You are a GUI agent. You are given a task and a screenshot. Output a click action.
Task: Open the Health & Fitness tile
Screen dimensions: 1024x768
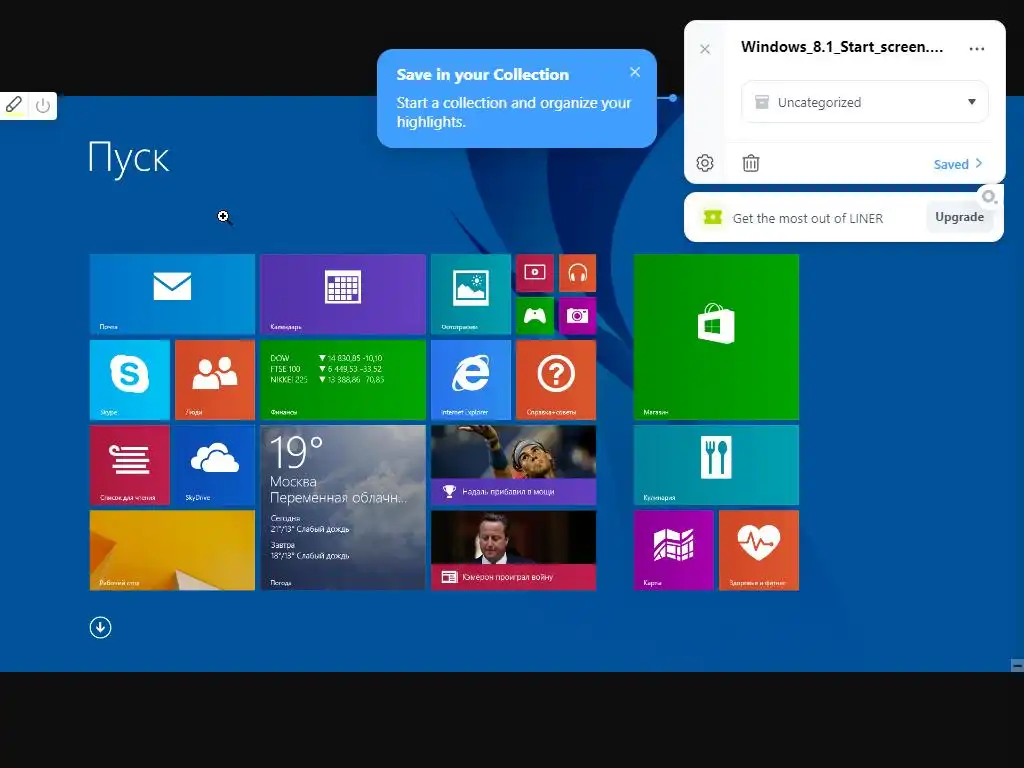coord(759,550)
